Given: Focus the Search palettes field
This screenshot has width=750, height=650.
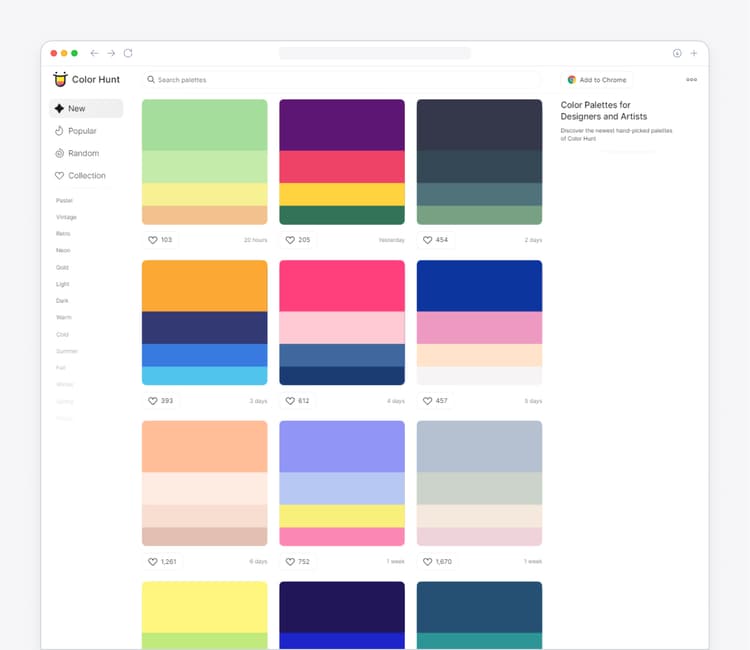Looking at the screenshot, I should pos(341,79).
